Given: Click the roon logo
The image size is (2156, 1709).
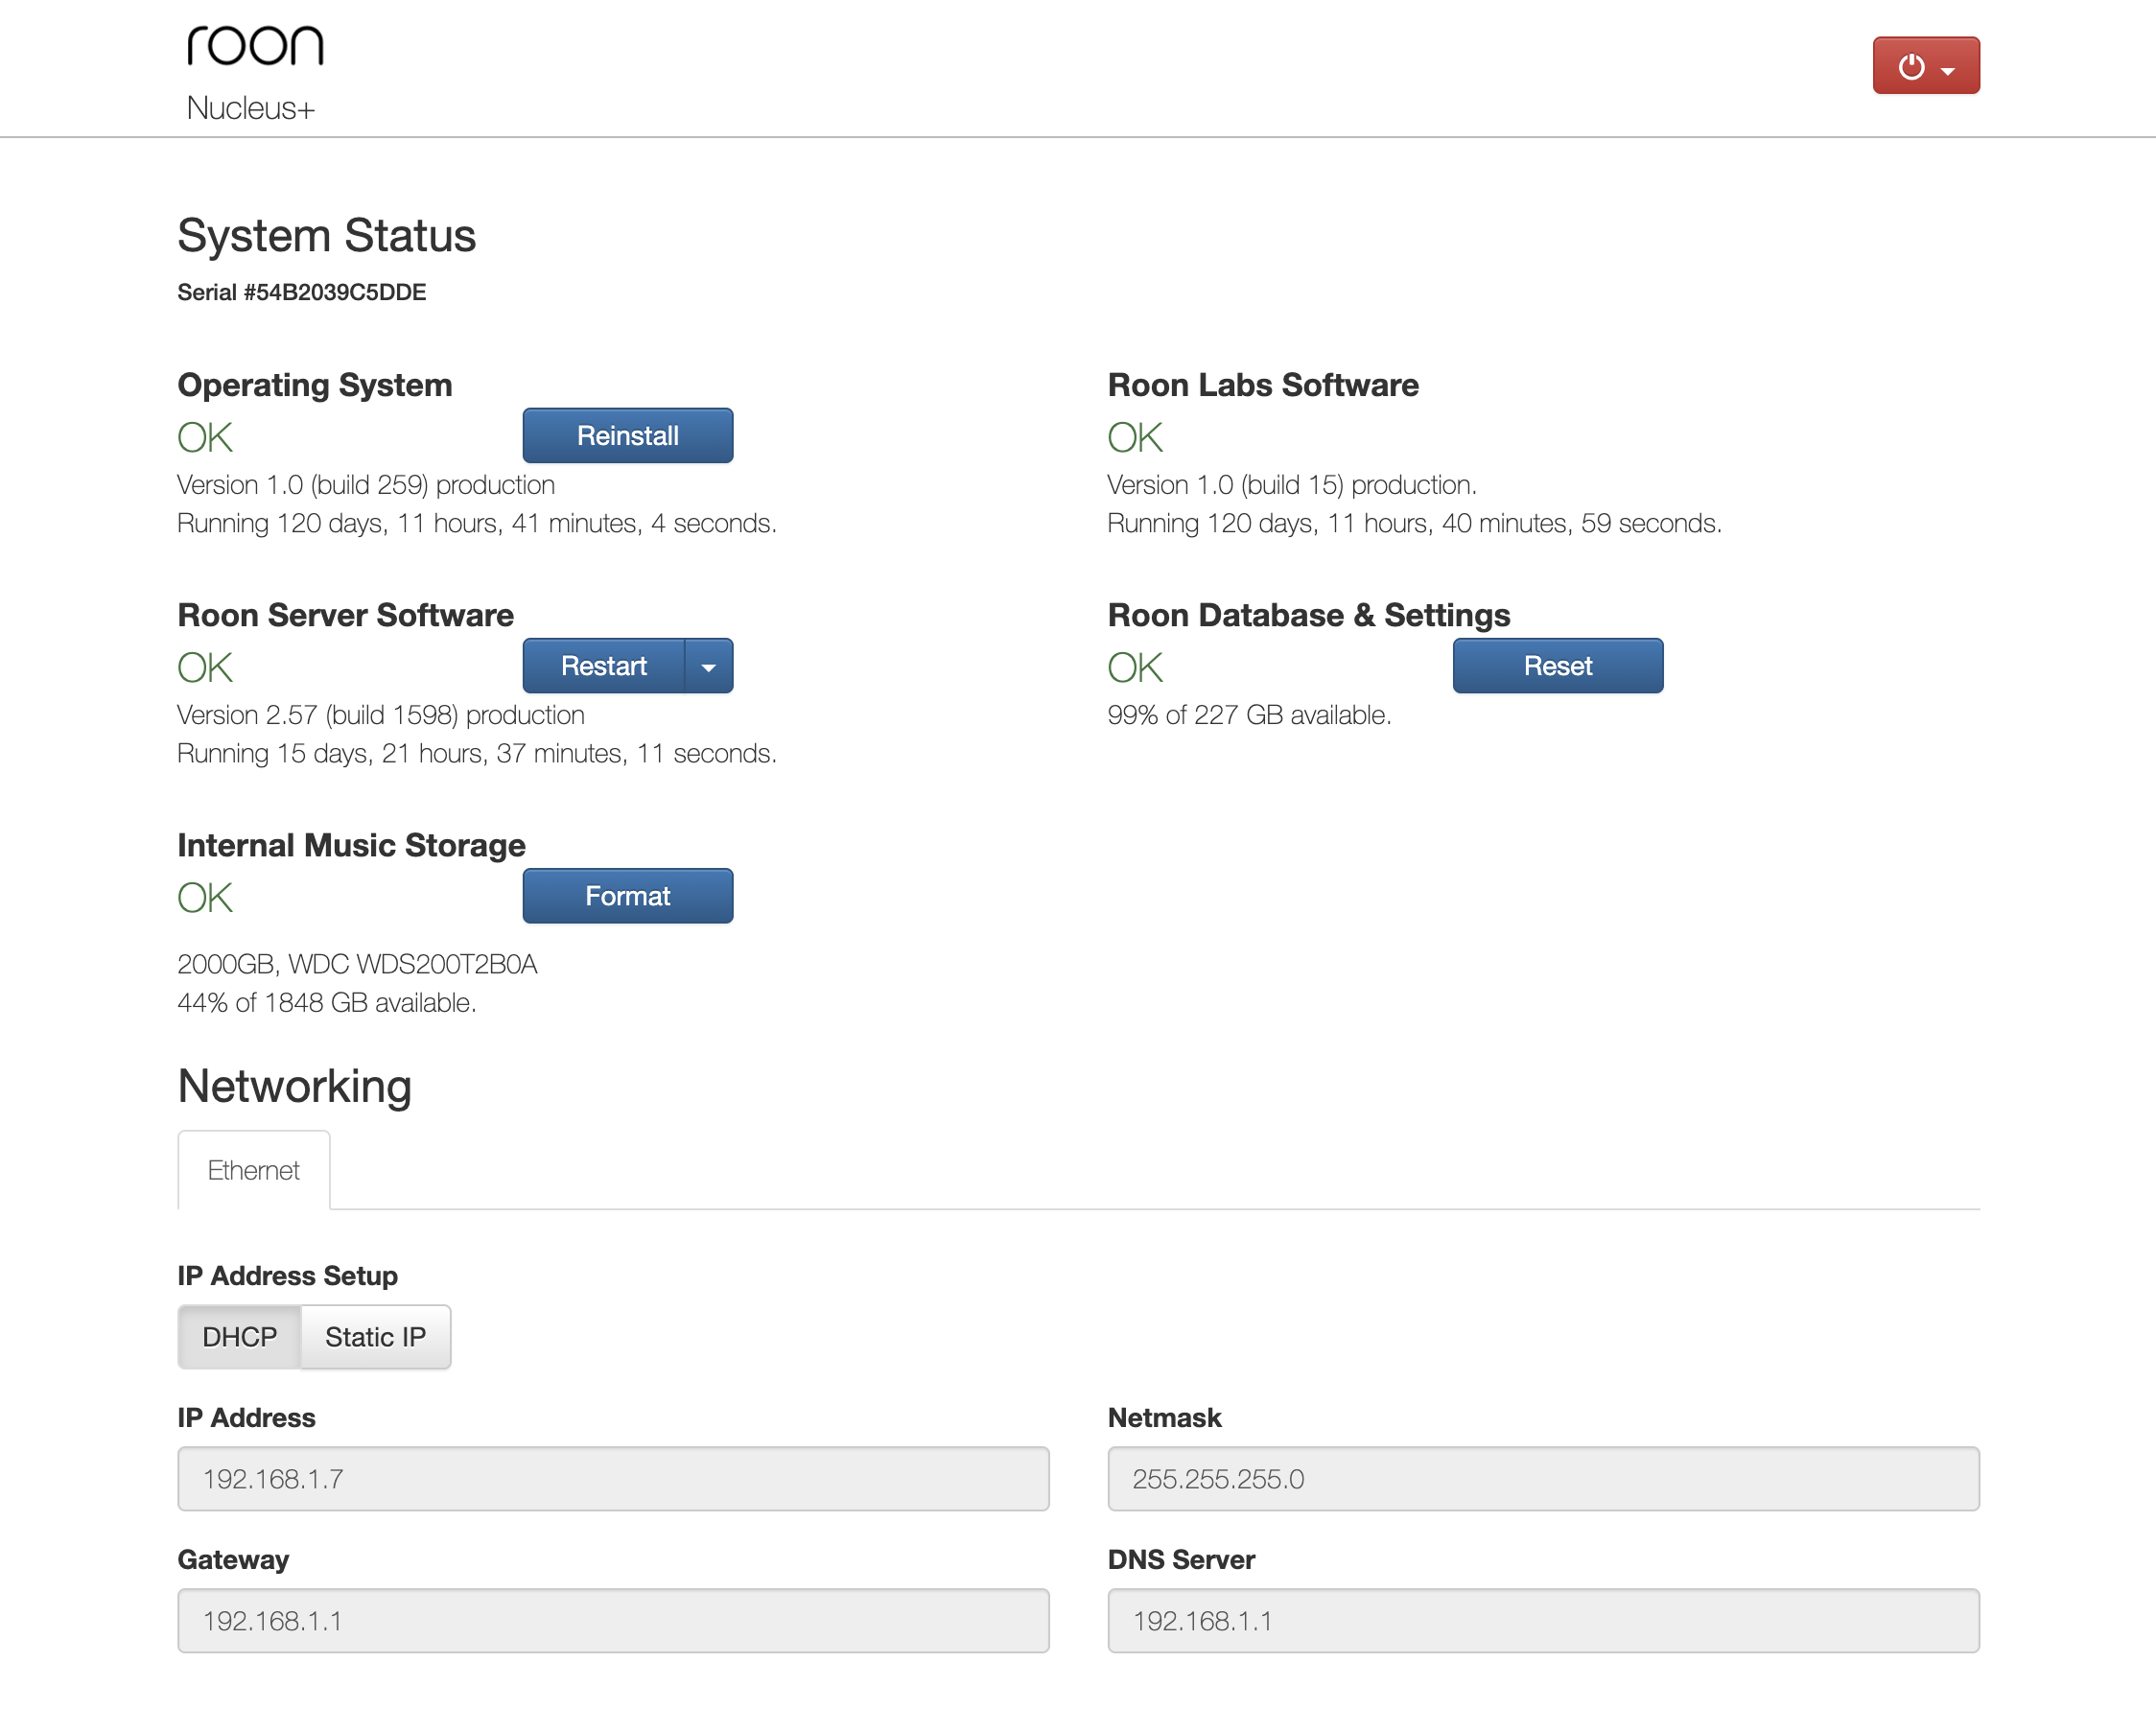Looking at the screenshot, I should (x=255, y=46).
